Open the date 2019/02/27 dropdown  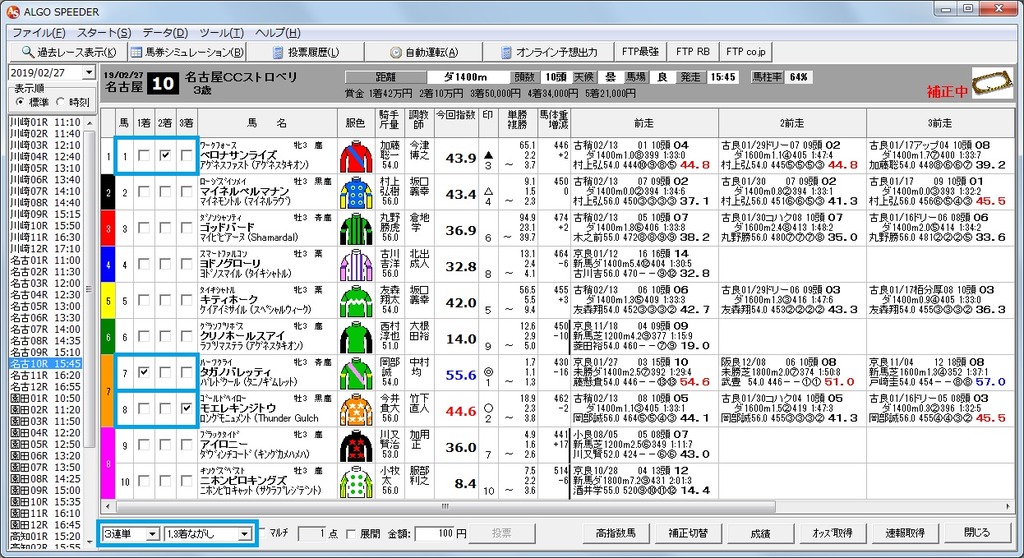click(x=89, y=73)
